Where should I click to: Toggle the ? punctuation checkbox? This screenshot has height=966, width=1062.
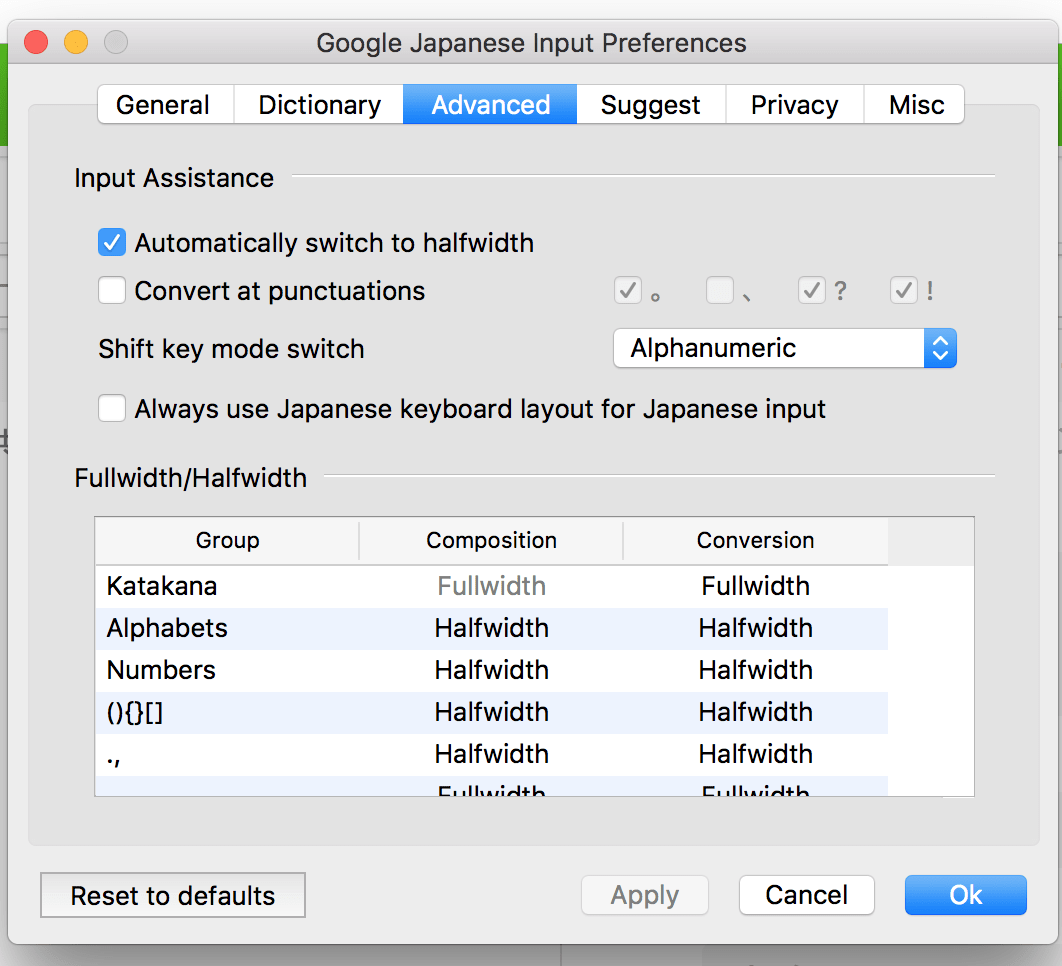click(x=811, y=291)
